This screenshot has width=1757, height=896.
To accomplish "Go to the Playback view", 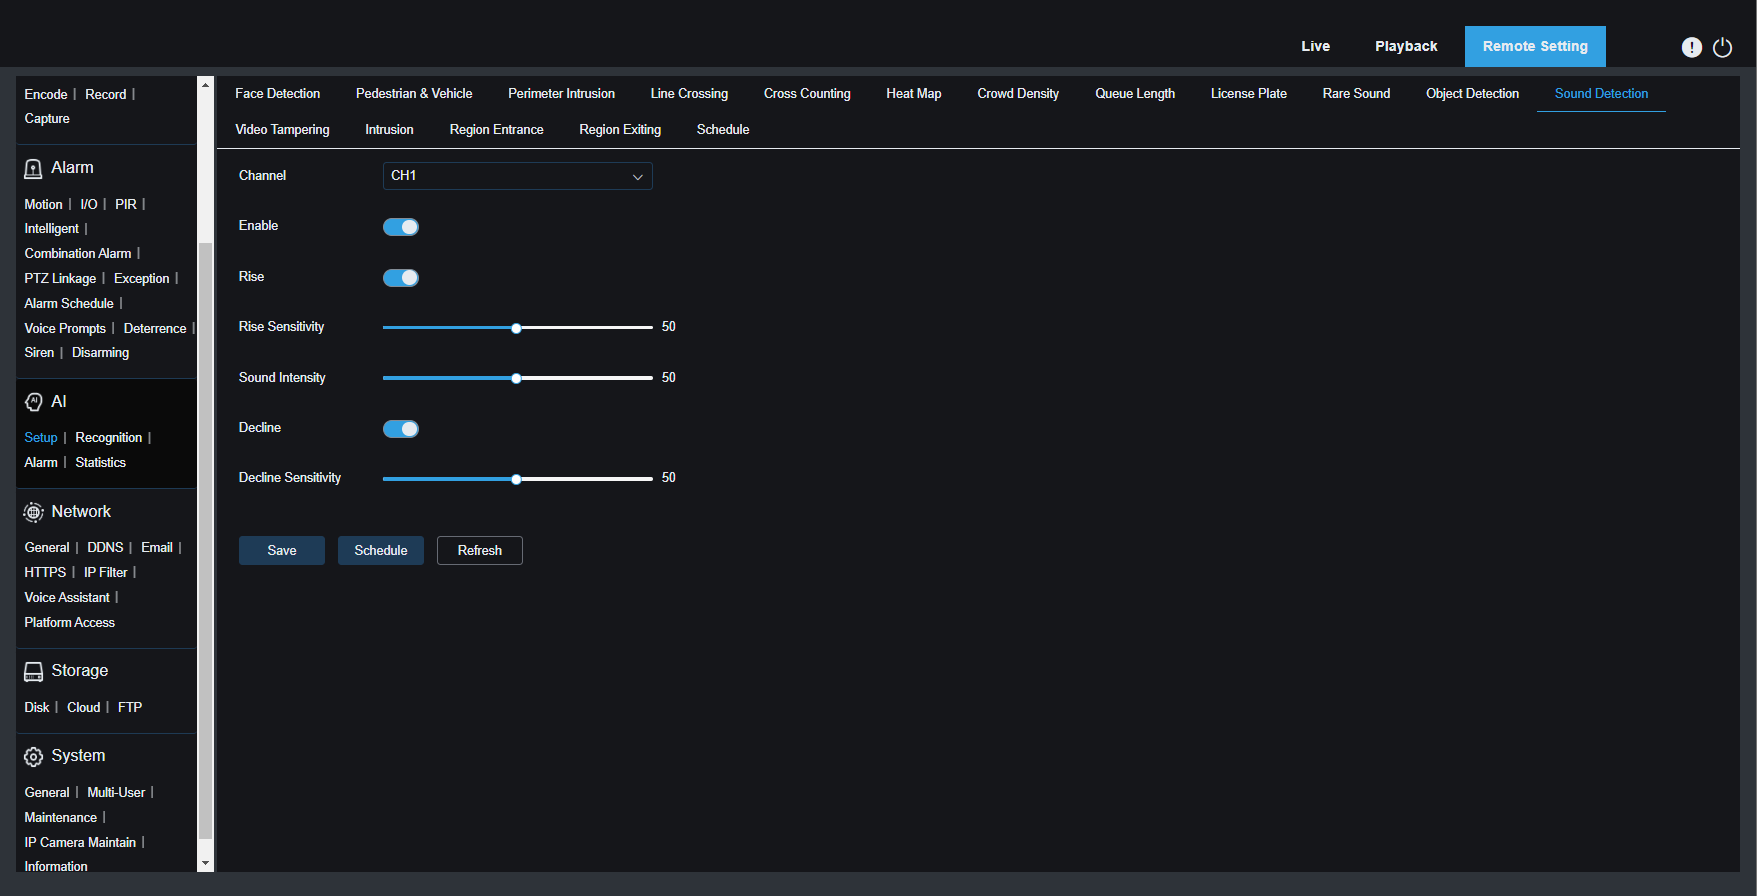I will point(1405,46).
